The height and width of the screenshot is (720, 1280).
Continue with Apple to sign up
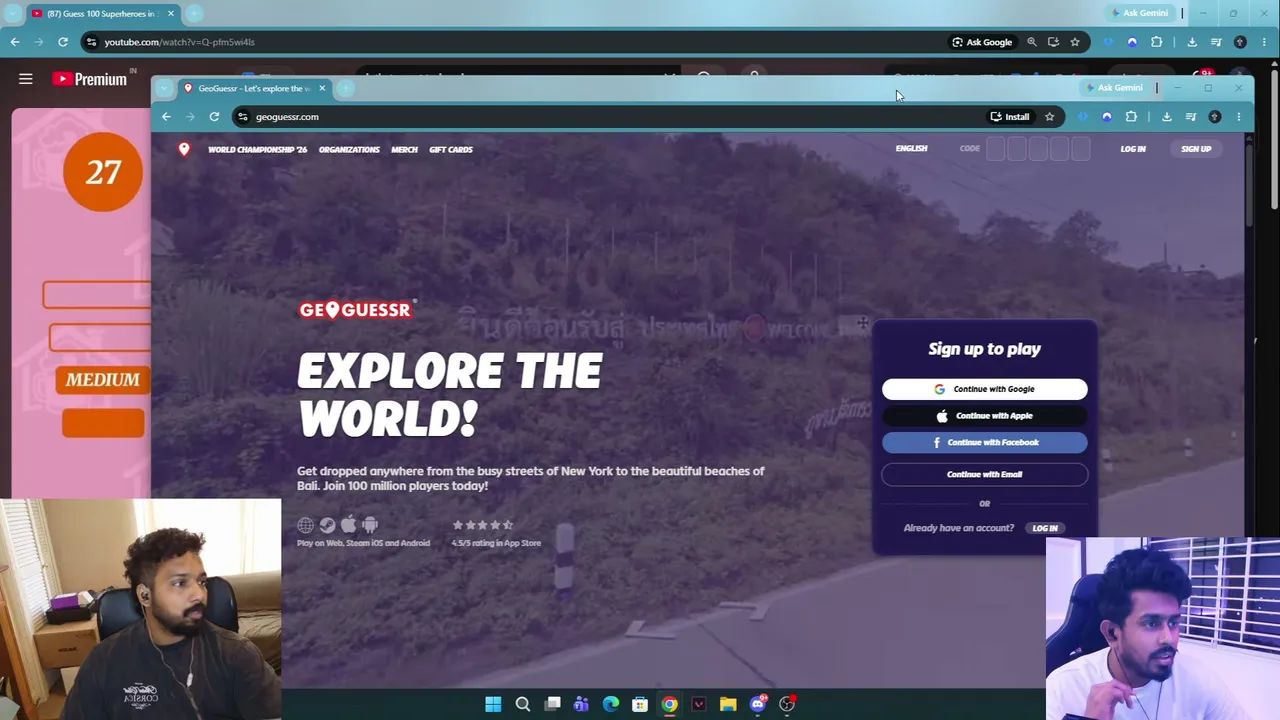[x=985, y=416]
